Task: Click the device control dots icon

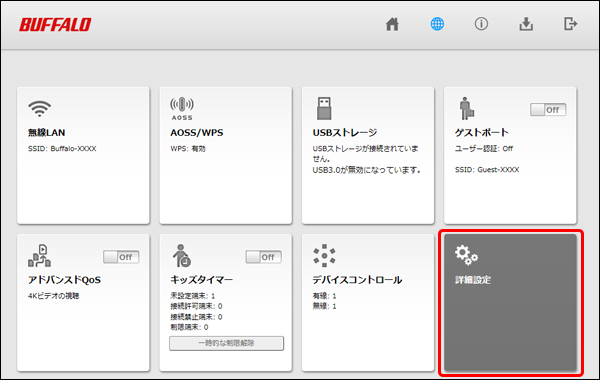Action: [x=324, y=256]
